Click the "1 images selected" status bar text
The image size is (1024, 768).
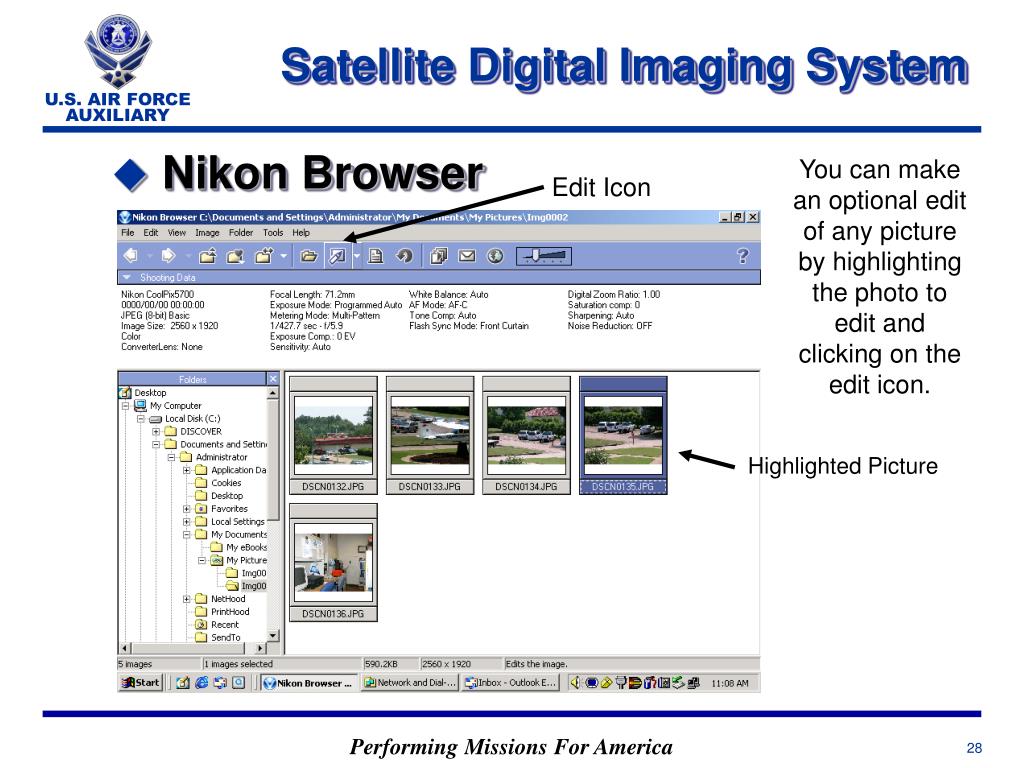238,664
